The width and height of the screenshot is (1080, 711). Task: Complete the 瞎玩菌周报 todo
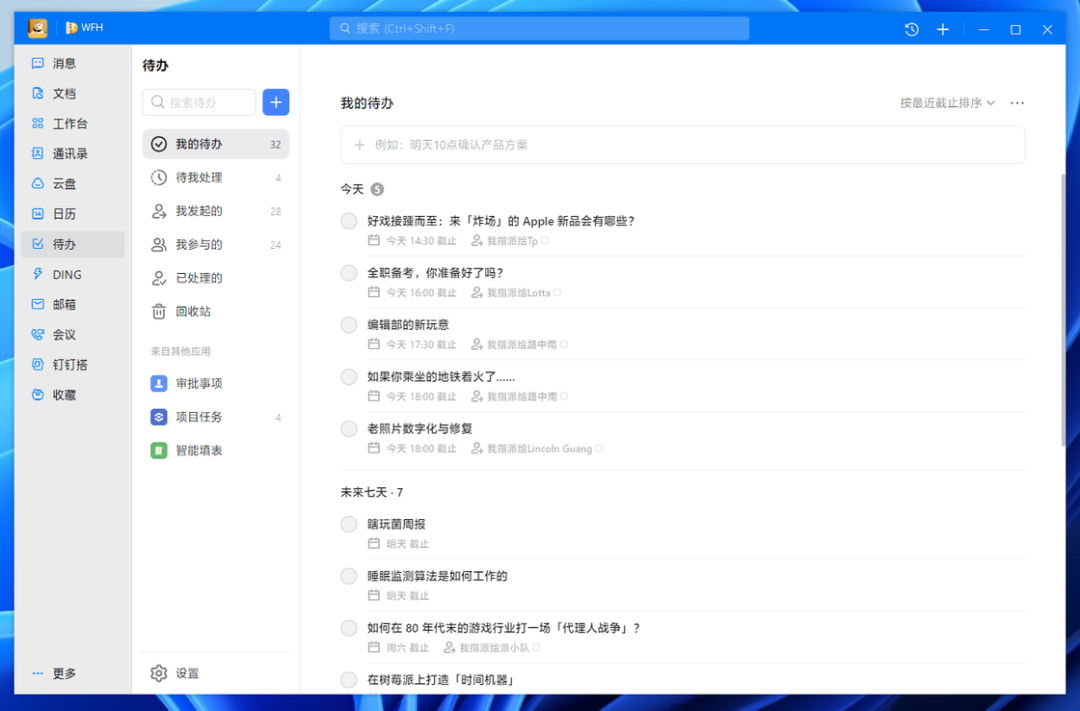click(349, 524)
